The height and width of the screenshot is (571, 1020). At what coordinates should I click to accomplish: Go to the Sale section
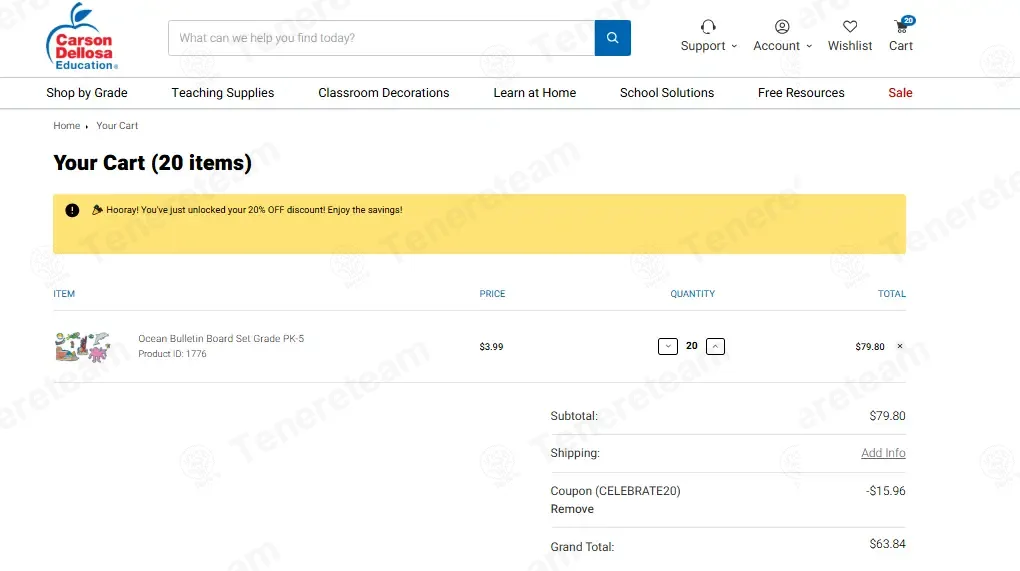point(900,93)
